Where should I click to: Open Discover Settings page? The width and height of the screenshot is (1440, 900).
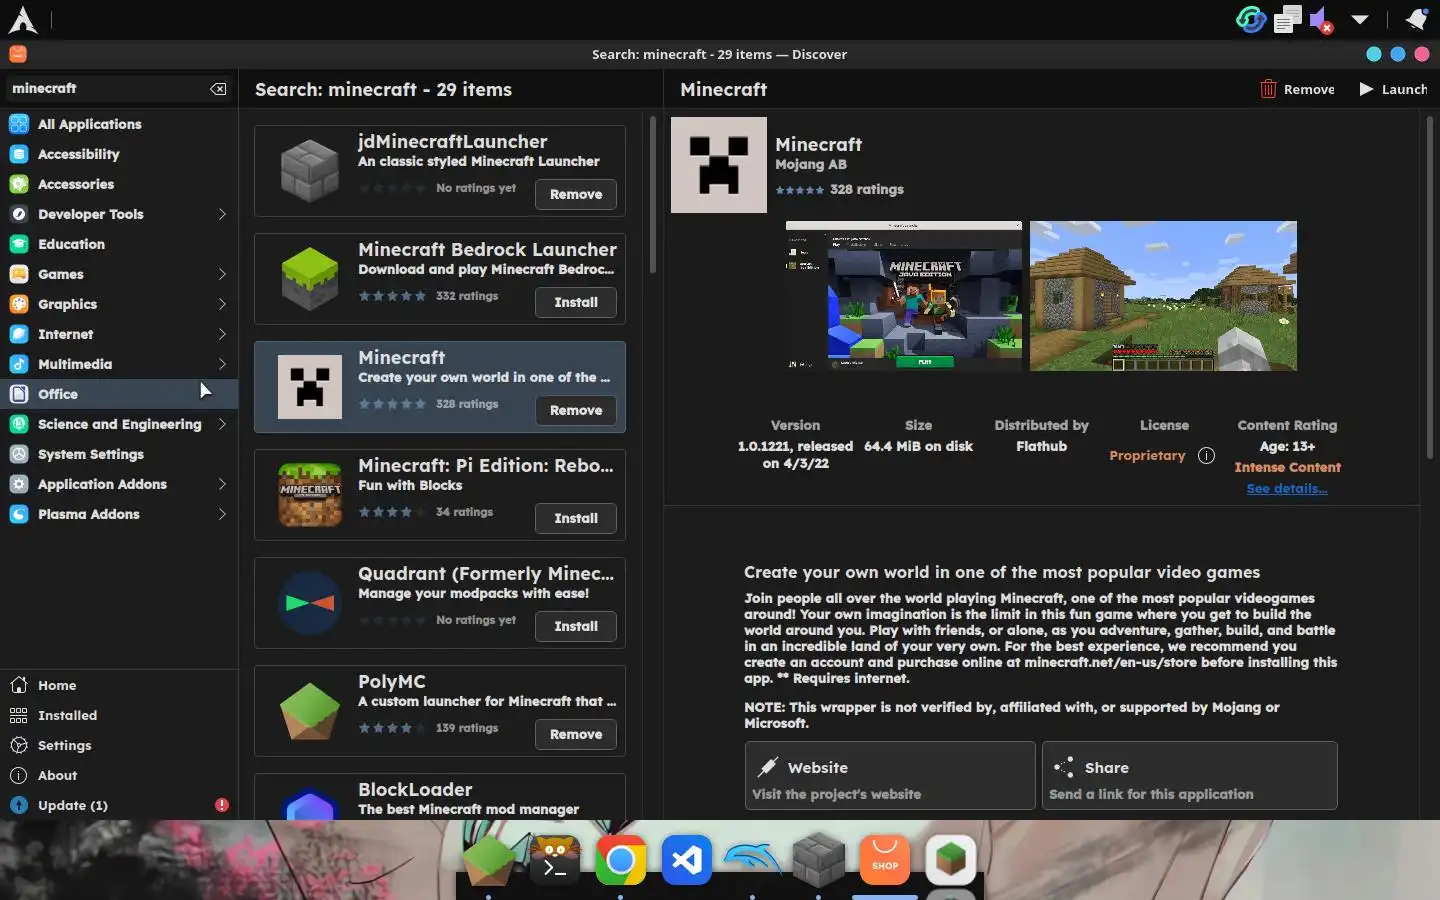(119, 745)
